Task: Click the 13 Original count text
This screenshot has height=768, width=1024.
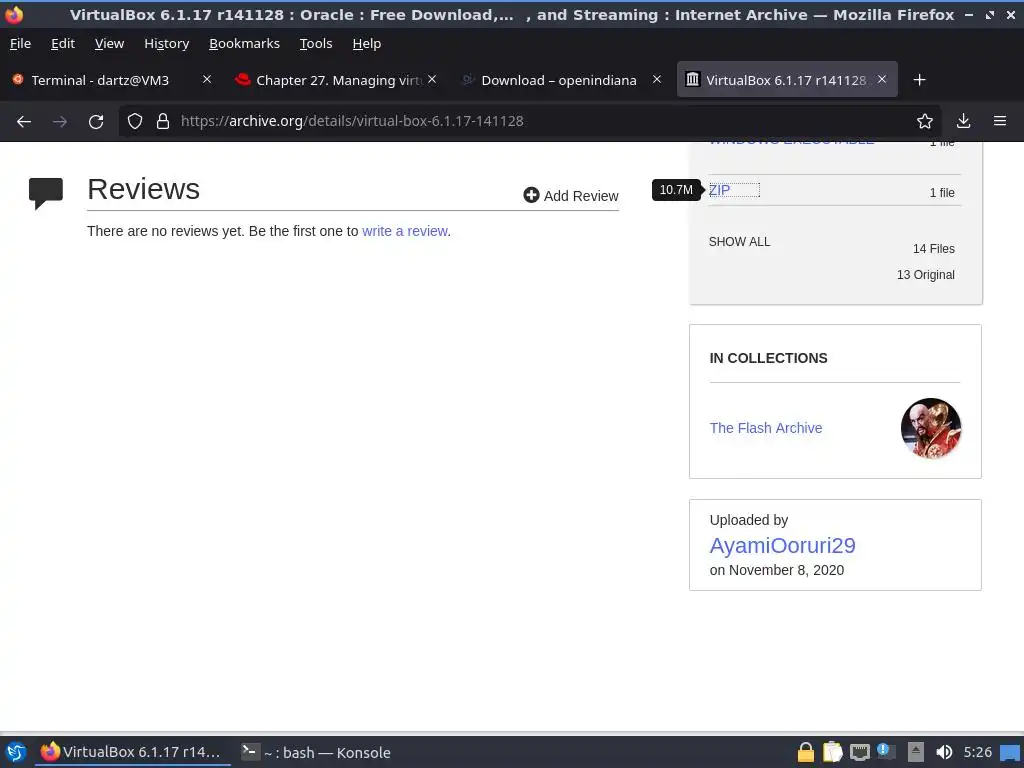Action: (925, 275)
